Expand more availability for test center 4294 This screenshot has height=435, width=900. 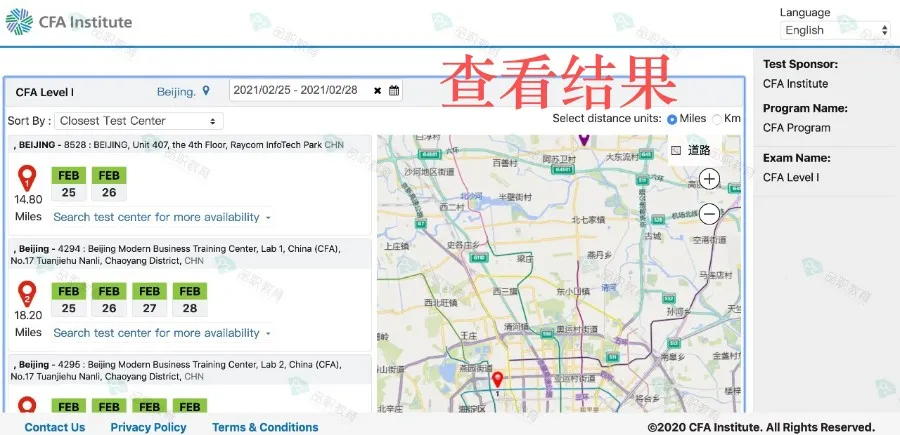pyautogui.click(x=162, y=333)
